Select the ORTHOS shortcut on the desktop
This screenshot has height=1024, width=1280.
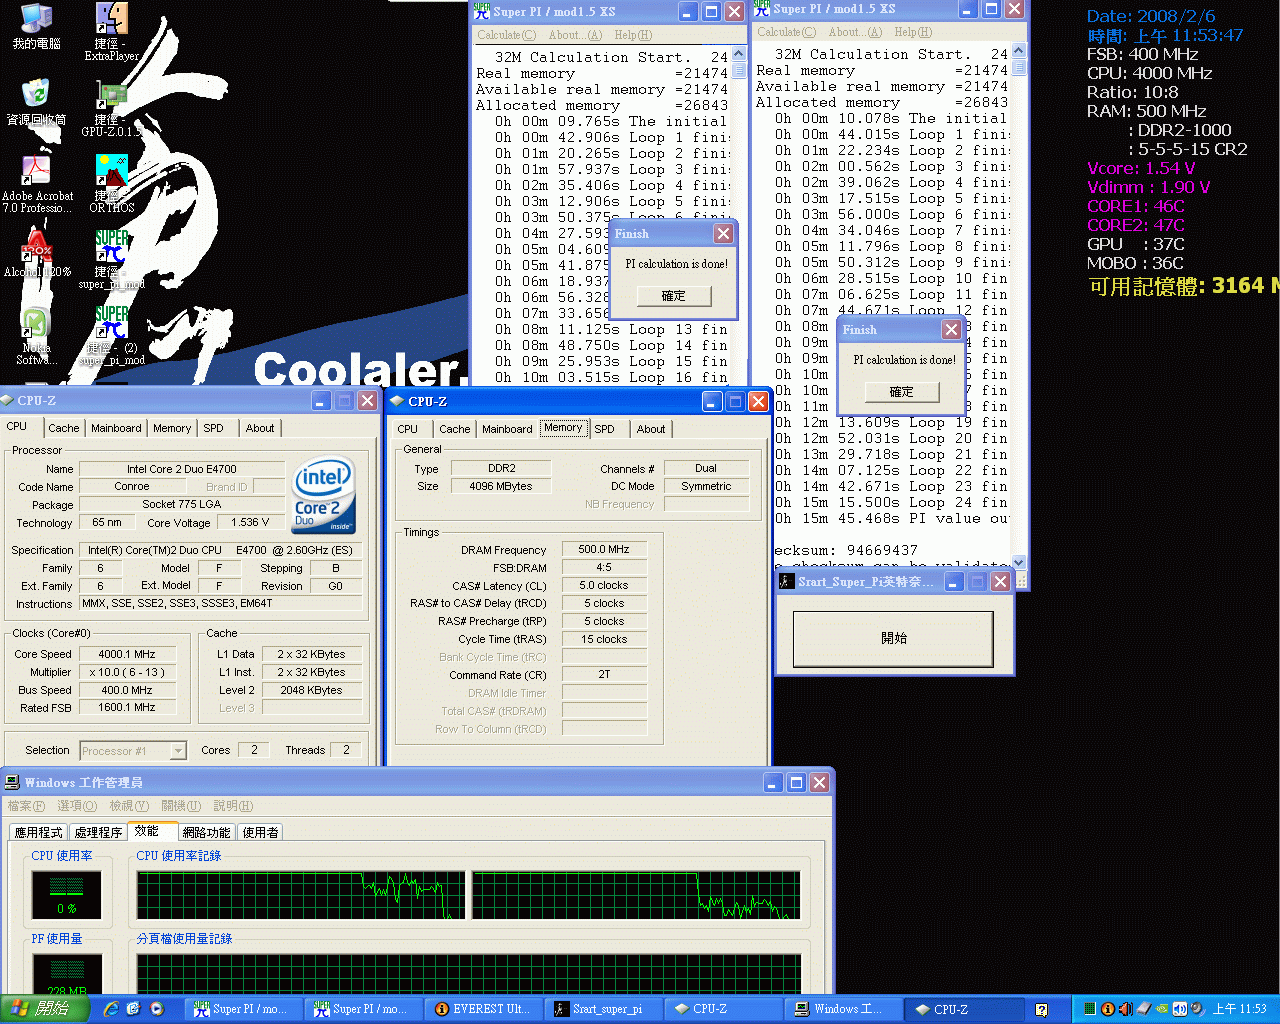(111, 171)
